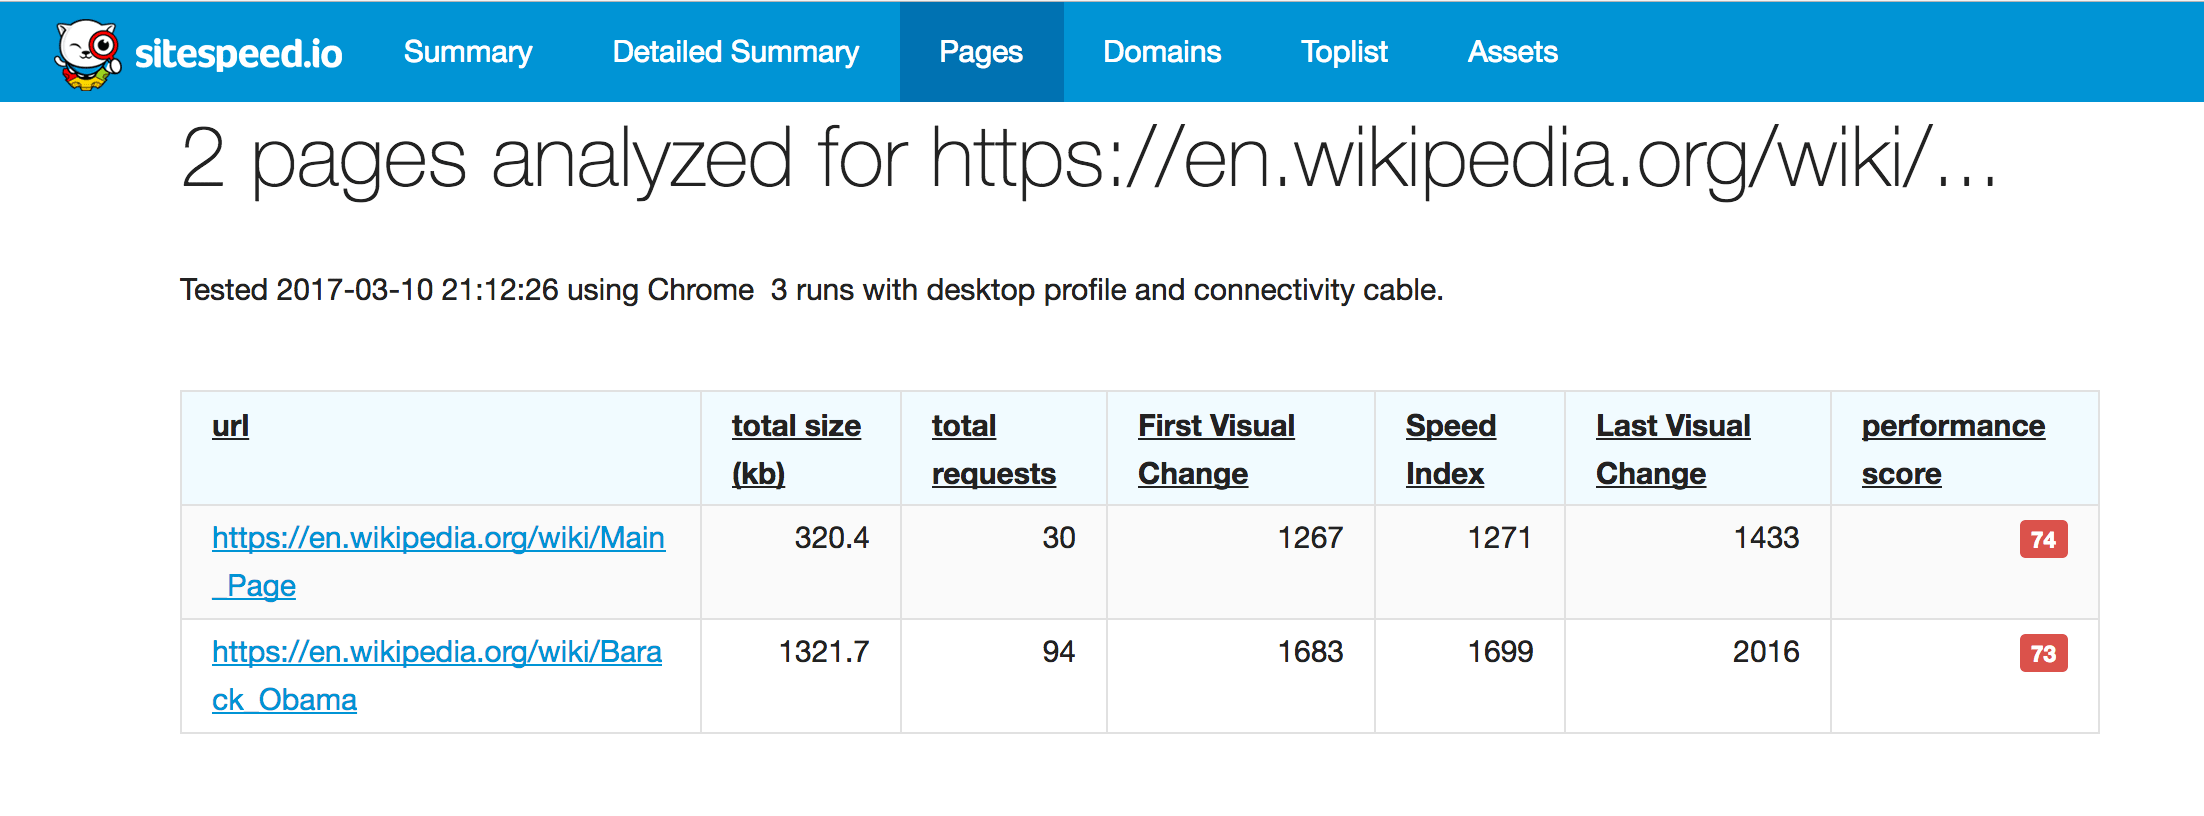Go to the Toplist tab
The height and width of the screenshot is (816, 2204).
1344,52
